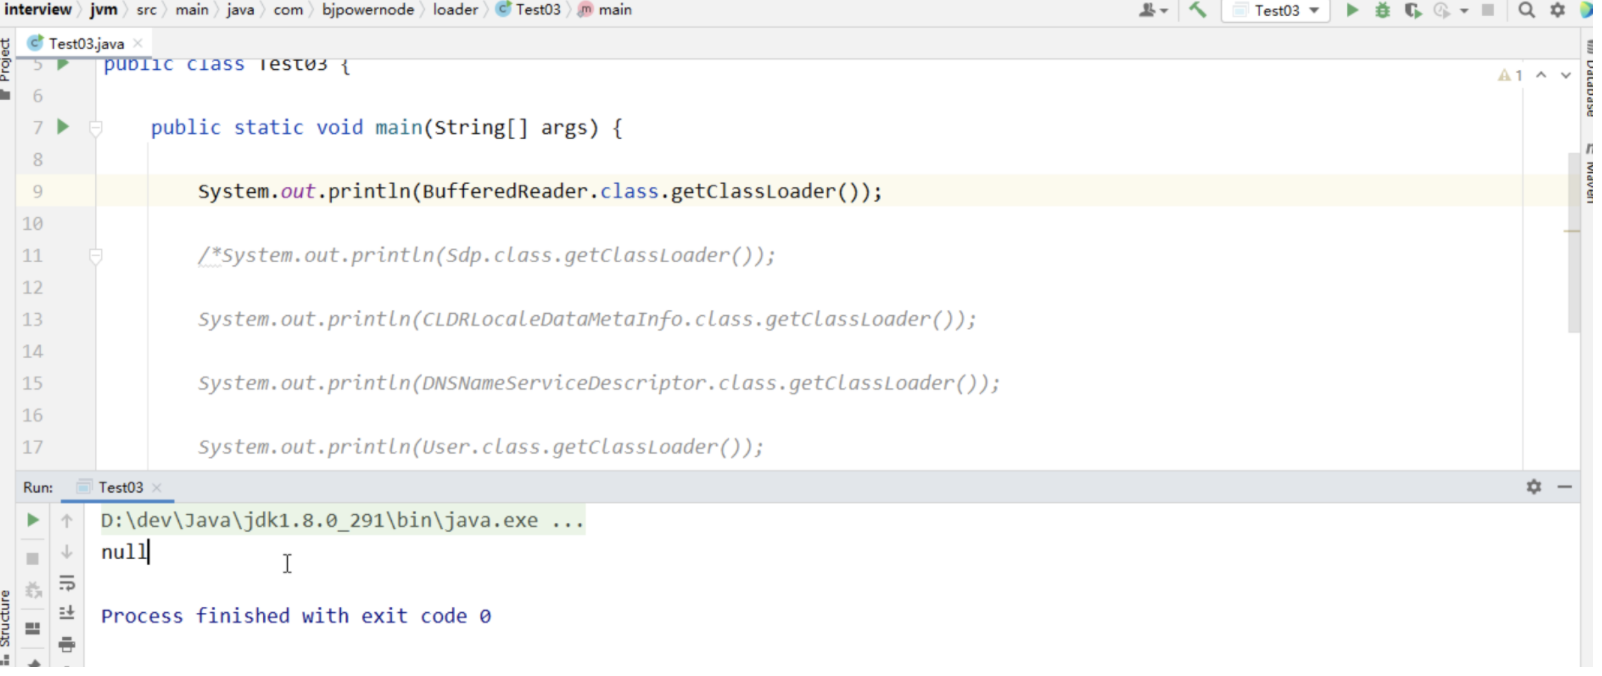Click 'loader' in the breadcrumb

point(456,9)
